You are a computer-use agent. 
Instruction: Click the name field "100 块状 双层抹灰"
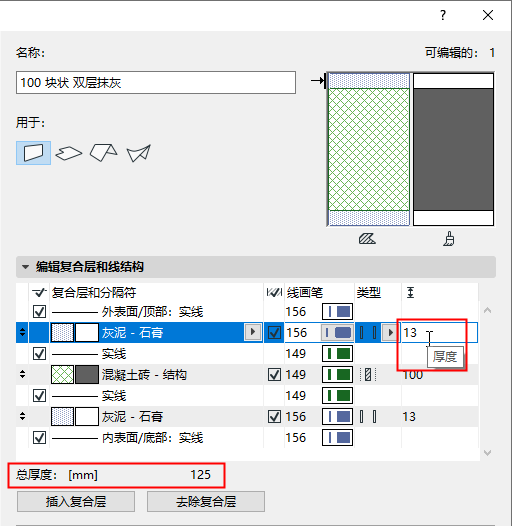click(x=156, y=83)
